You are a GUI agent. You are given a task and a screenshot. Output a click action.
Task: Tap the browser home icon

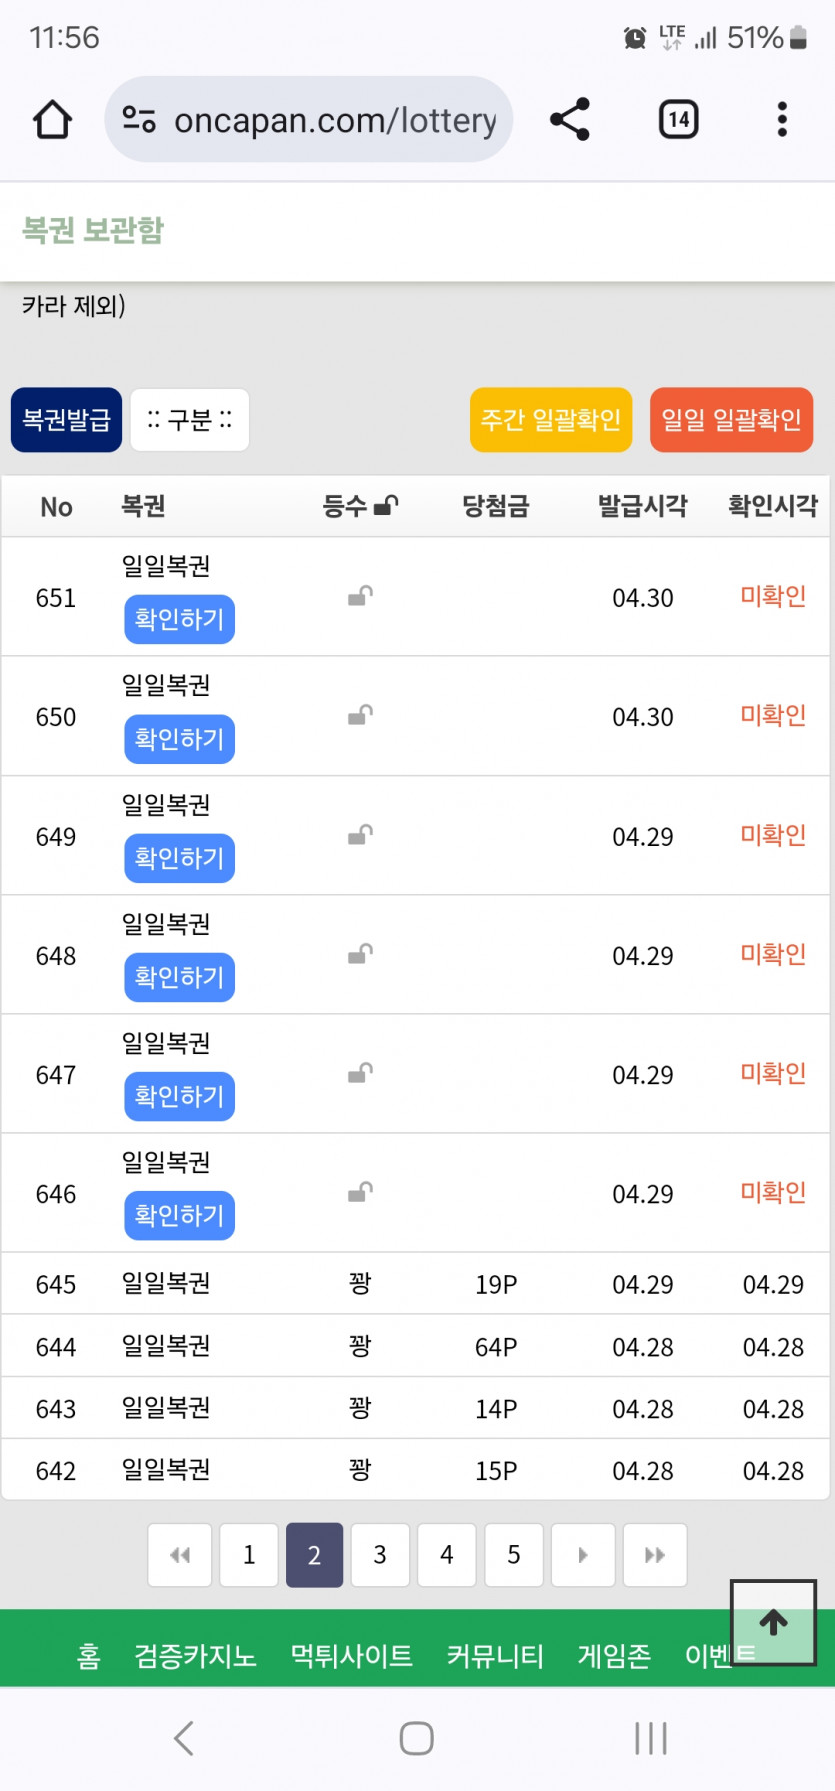52,120
